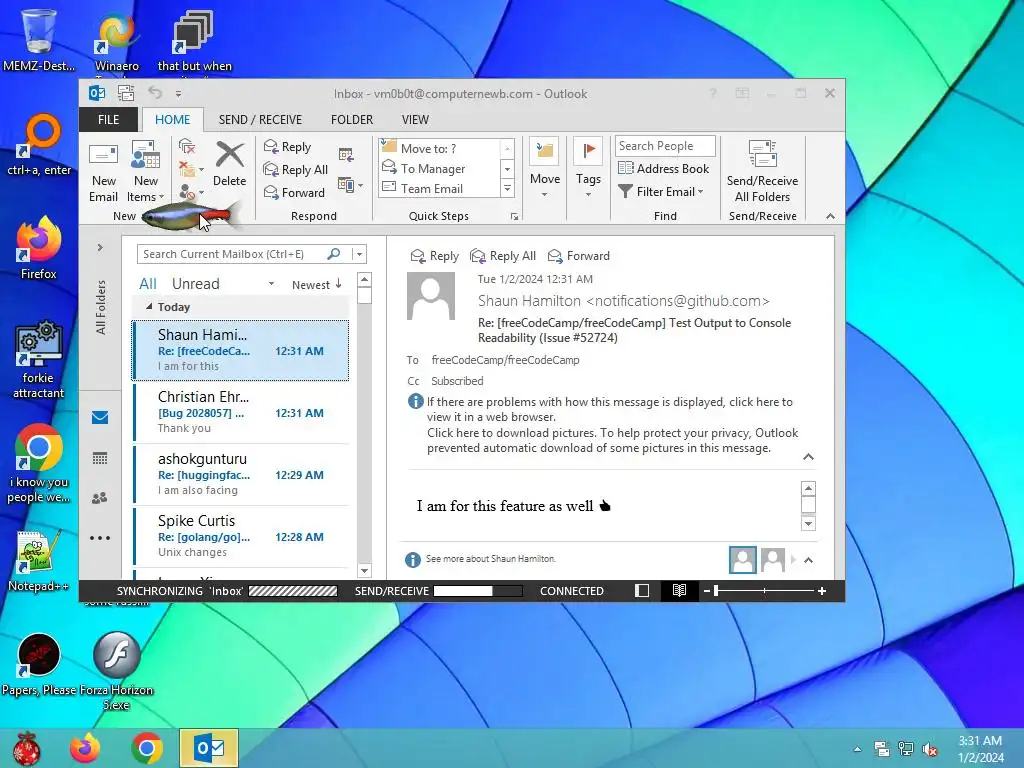Click Reply All in the ribbon

tap(296, 170)
